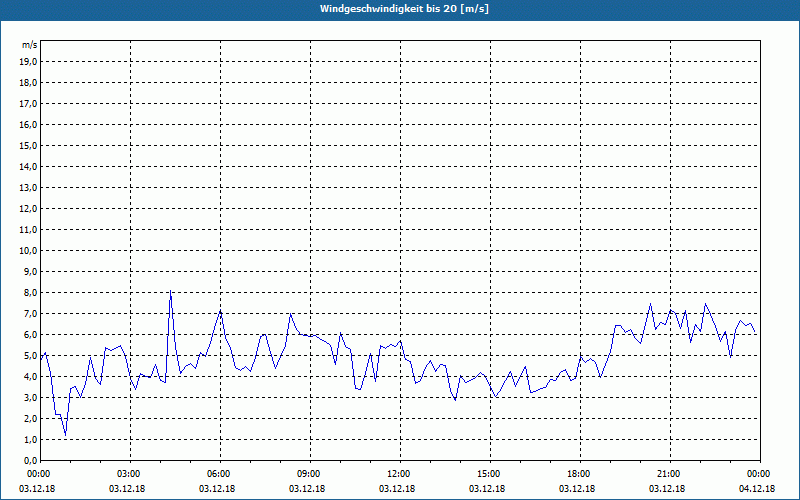Click the 06:00 time axis label
The height and width of the screenshot is (500, 800).
click(x=220, y=474)
